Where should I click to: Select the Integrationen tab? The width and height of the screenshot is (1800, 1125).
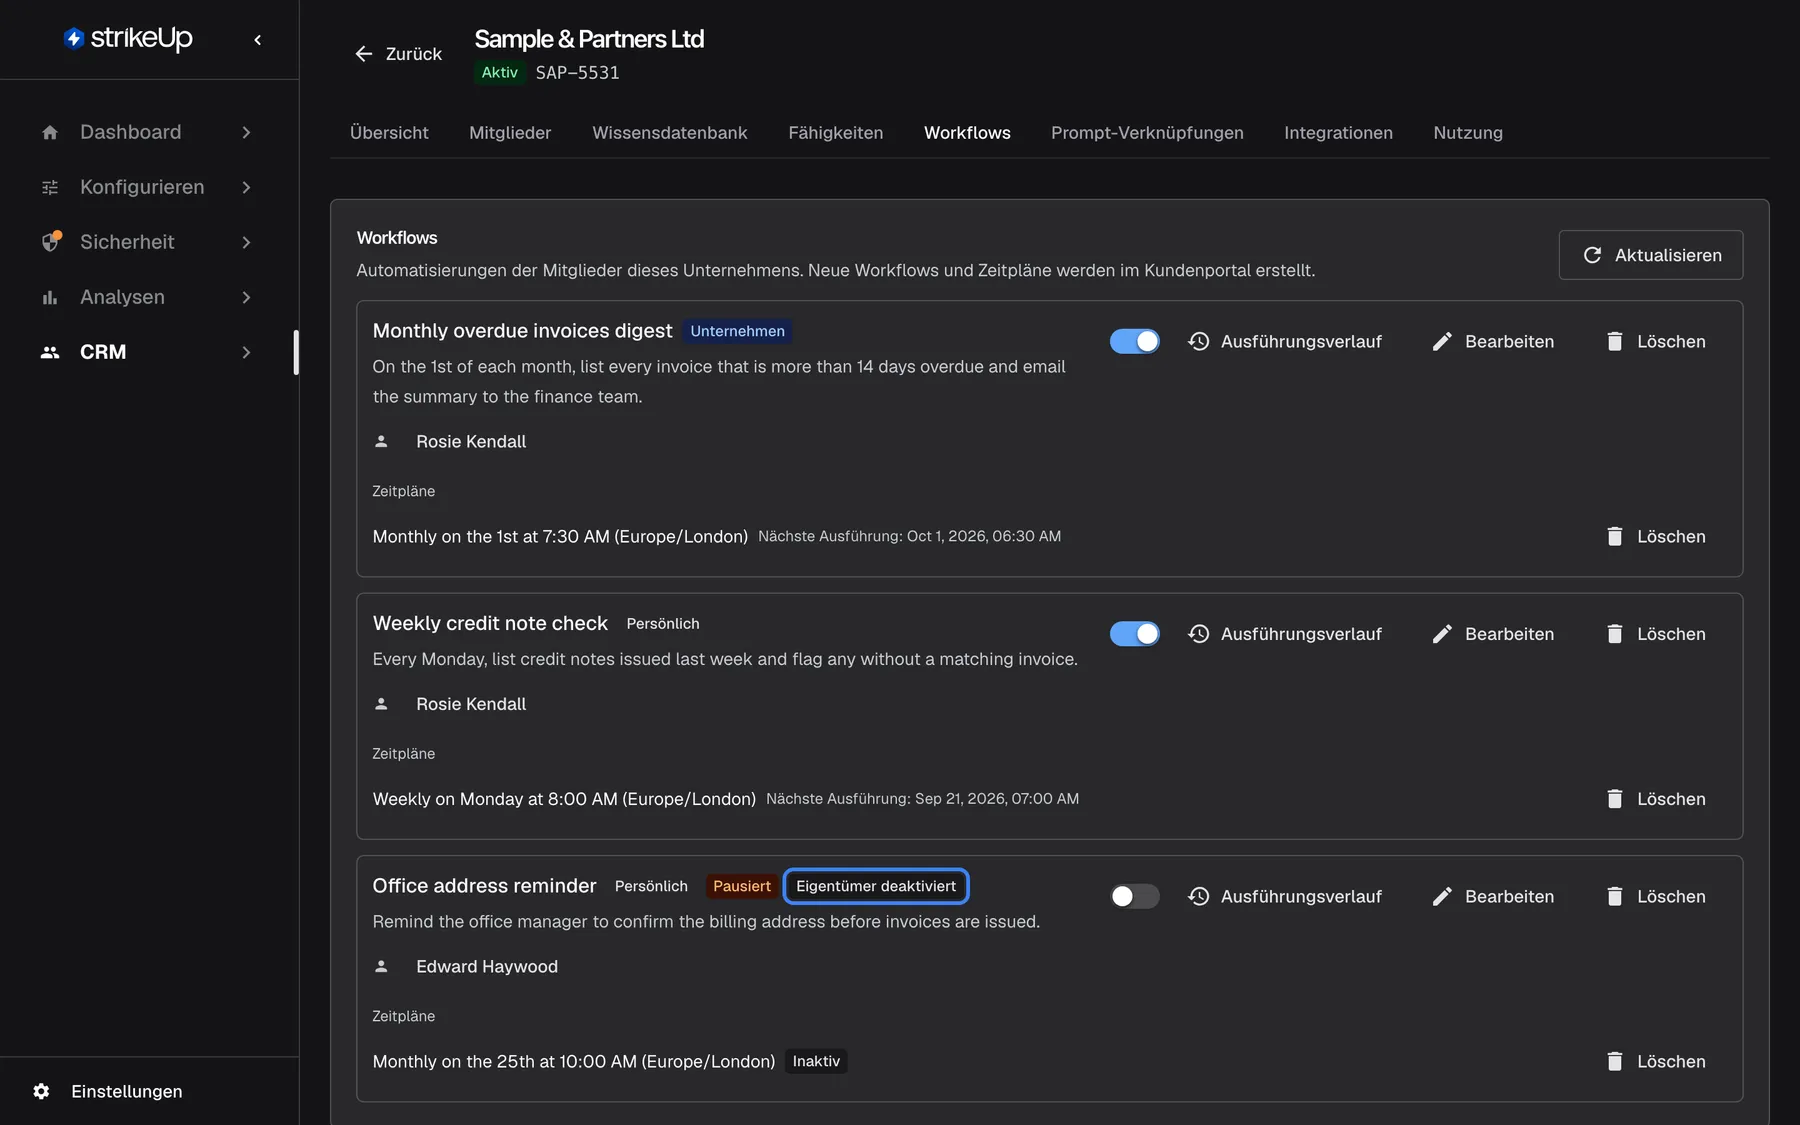(x=1338, y=133)
